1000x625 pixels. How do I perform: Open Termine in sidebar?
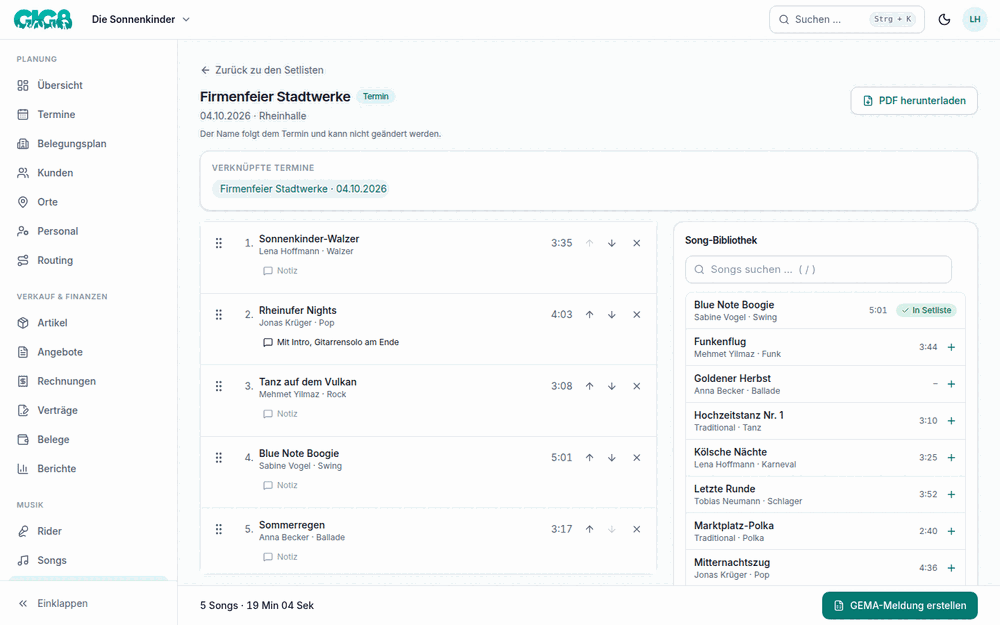(x=88, y=115)
